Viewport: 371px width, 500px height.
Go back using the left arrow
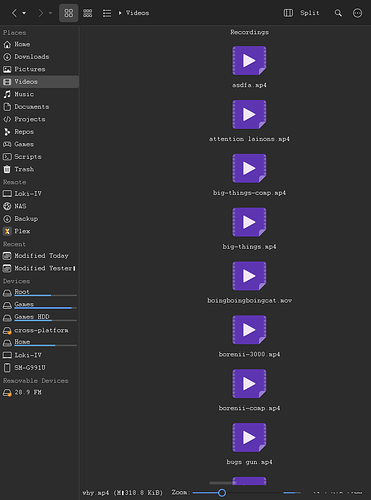[14, 13]
